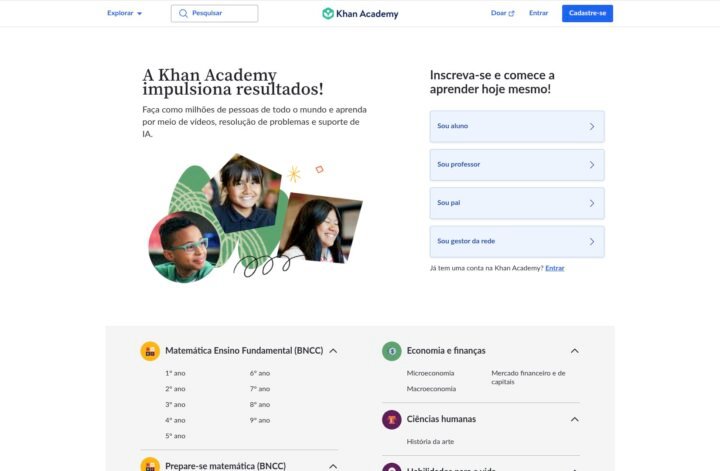
Task: Choose the Sou pai option
Action: (516, 203)
